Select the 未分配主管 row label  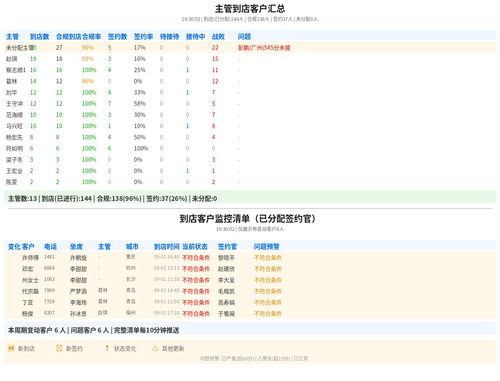(20, 48)
